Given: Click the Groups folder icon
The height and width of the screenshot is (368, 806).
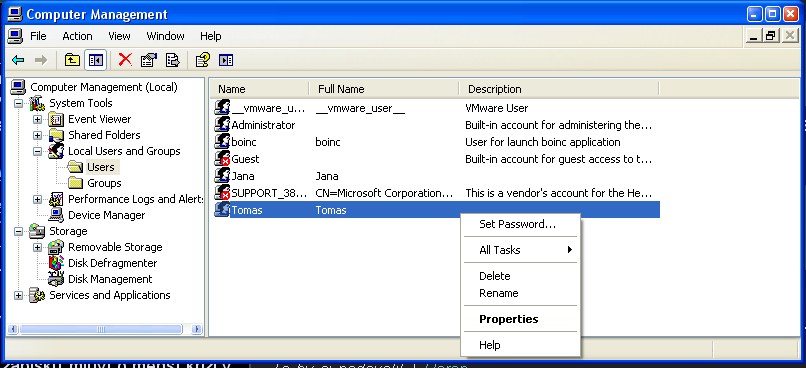Looking at the screenshot, I should click(x=76, y=183).
